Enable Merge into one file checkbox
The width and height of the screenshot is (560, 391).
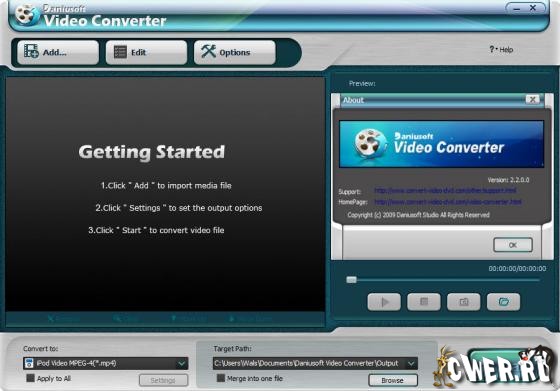click(x=221, y=378)
